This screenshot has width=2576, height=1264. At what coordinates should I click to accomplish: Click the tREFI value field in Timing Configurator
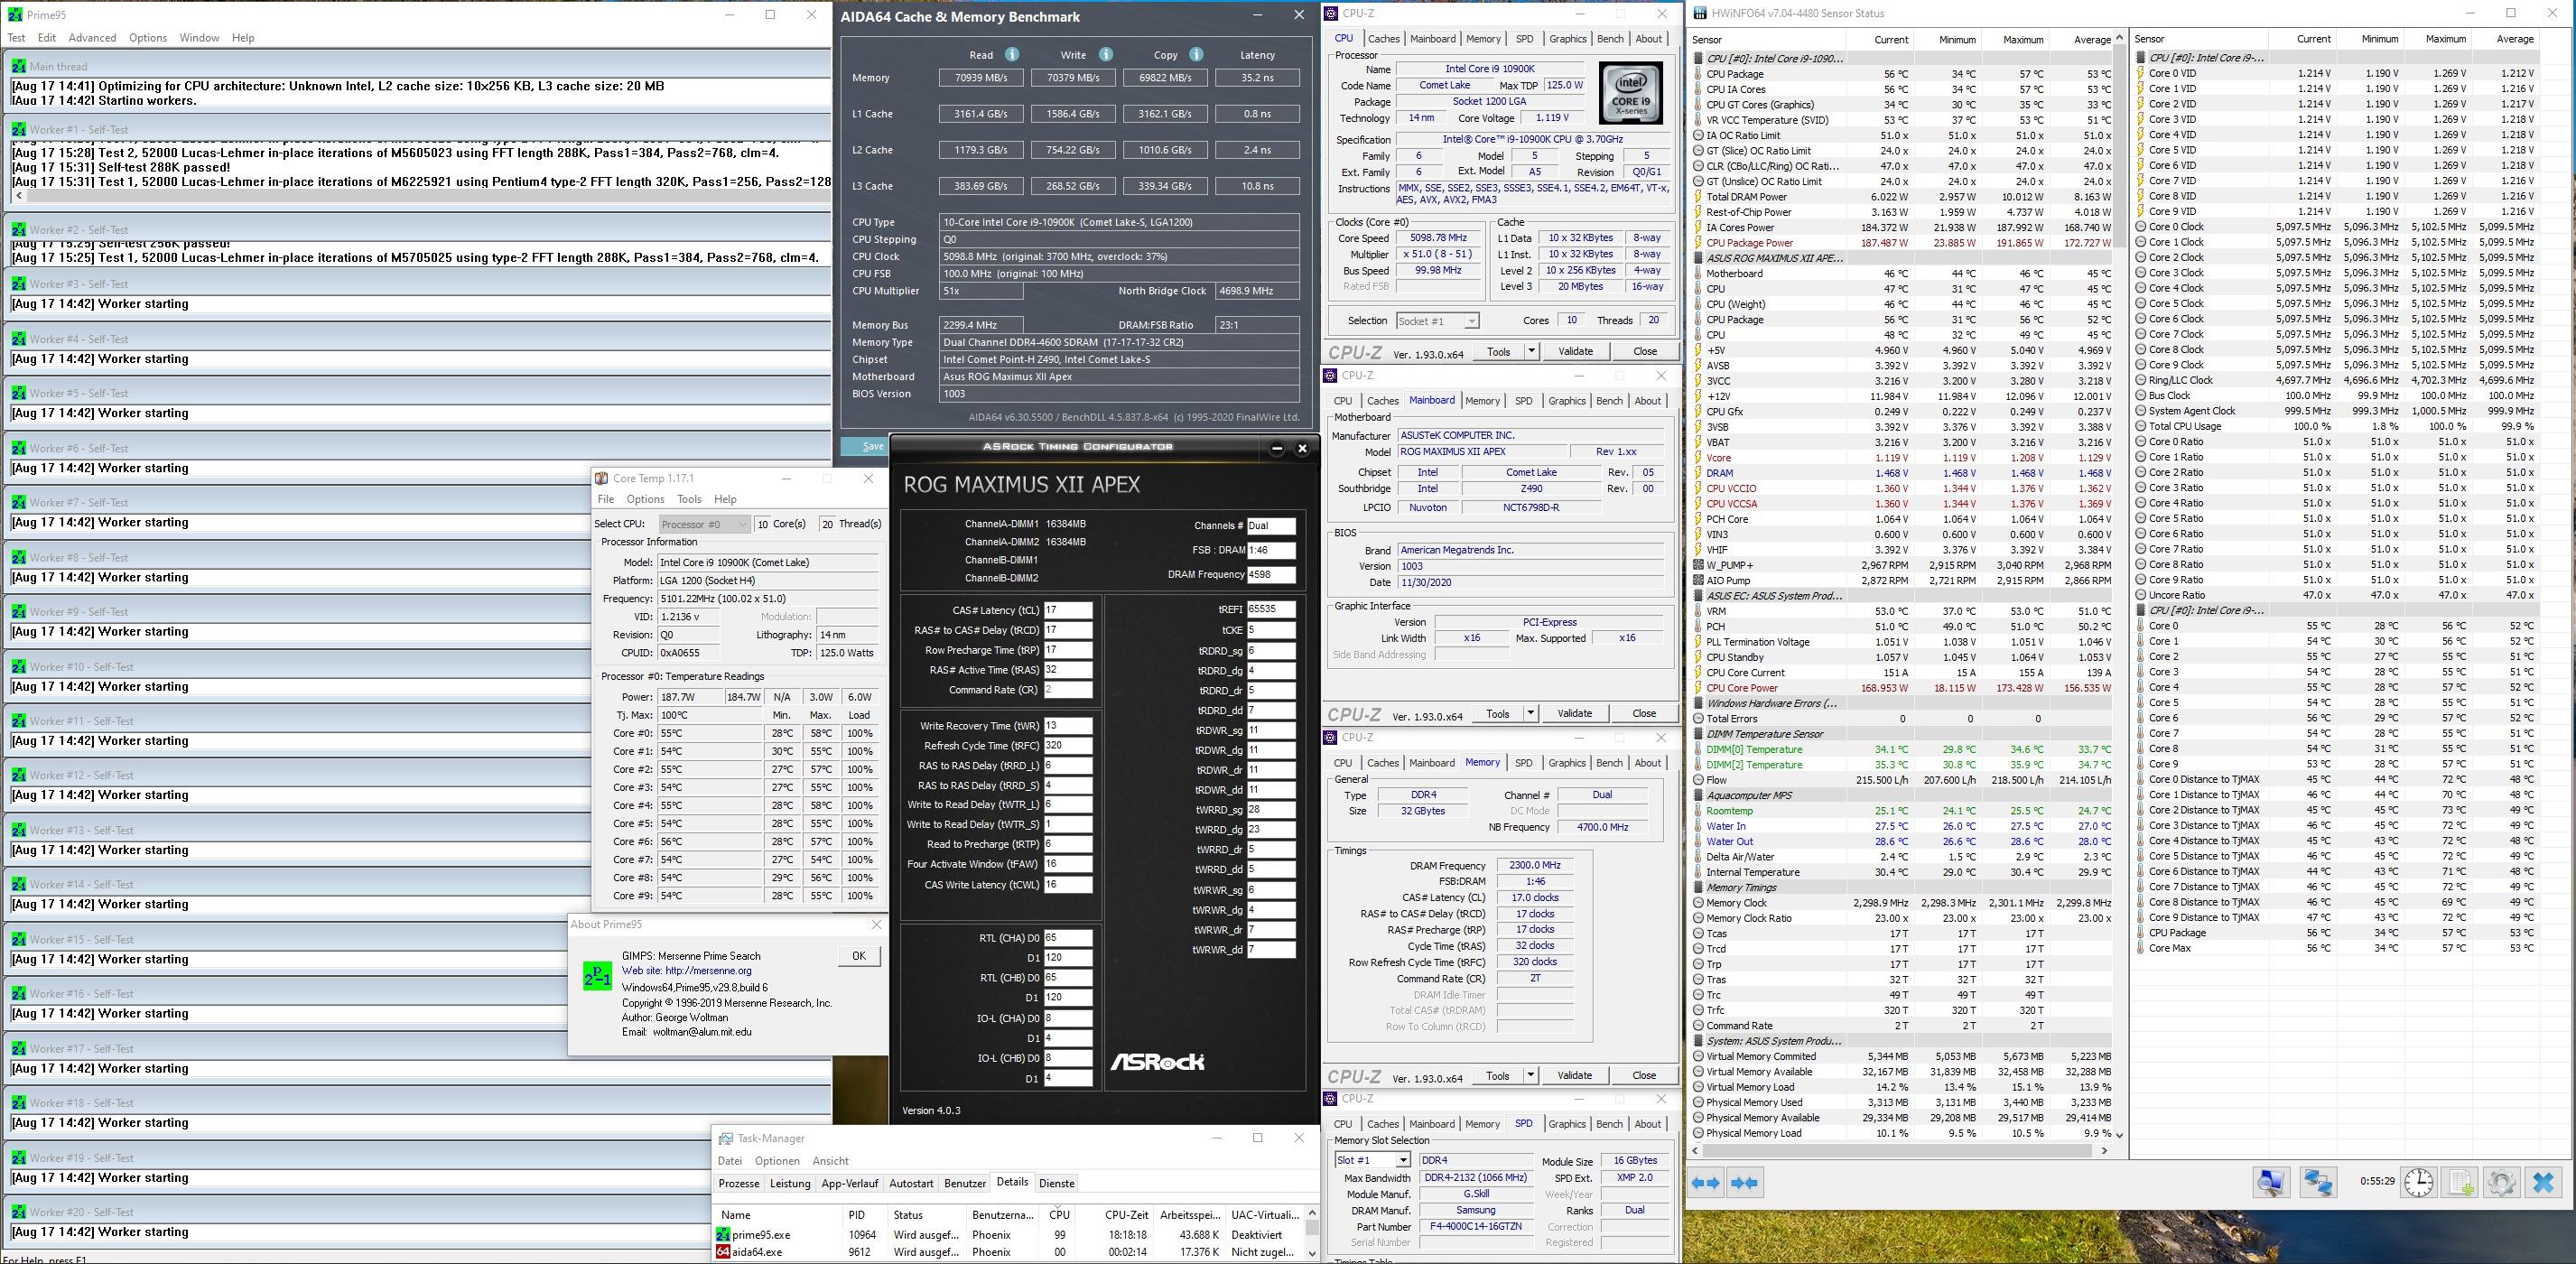[1271, 608]
